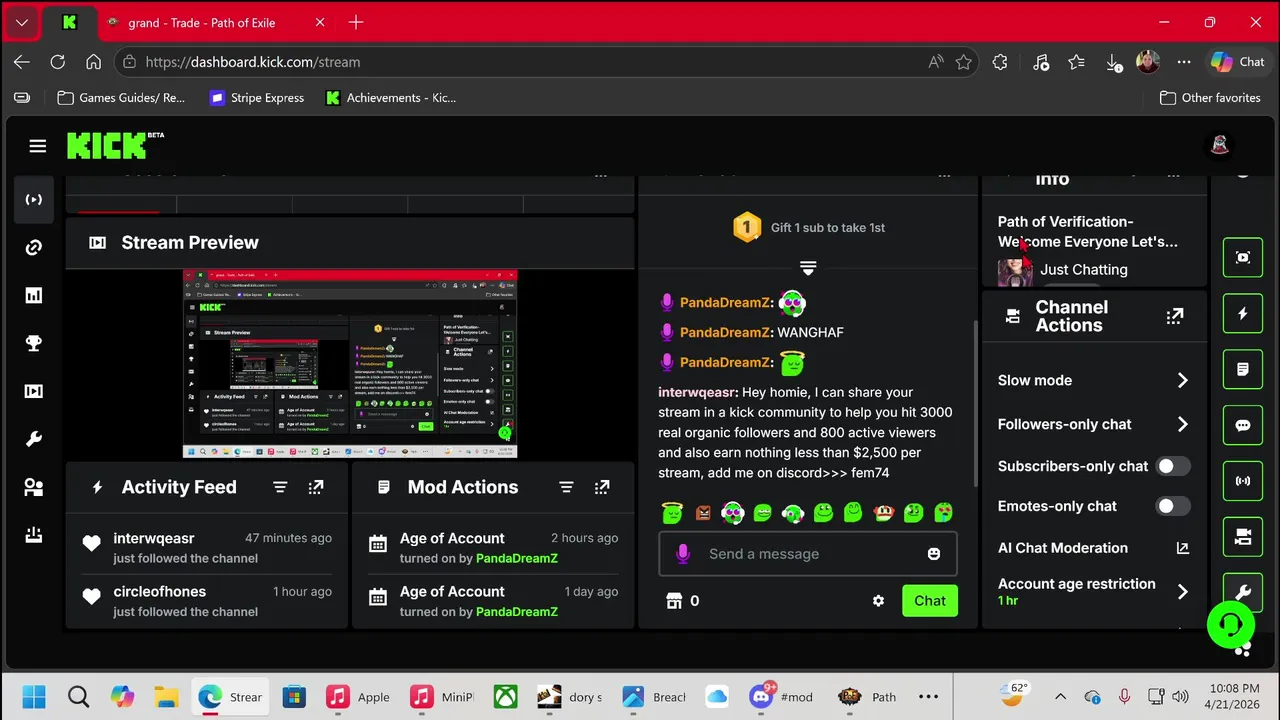Click the Stream Preview thumbnail
Image resolution: width=1280 pixels, height=720 pixels.
coord(350,364)
